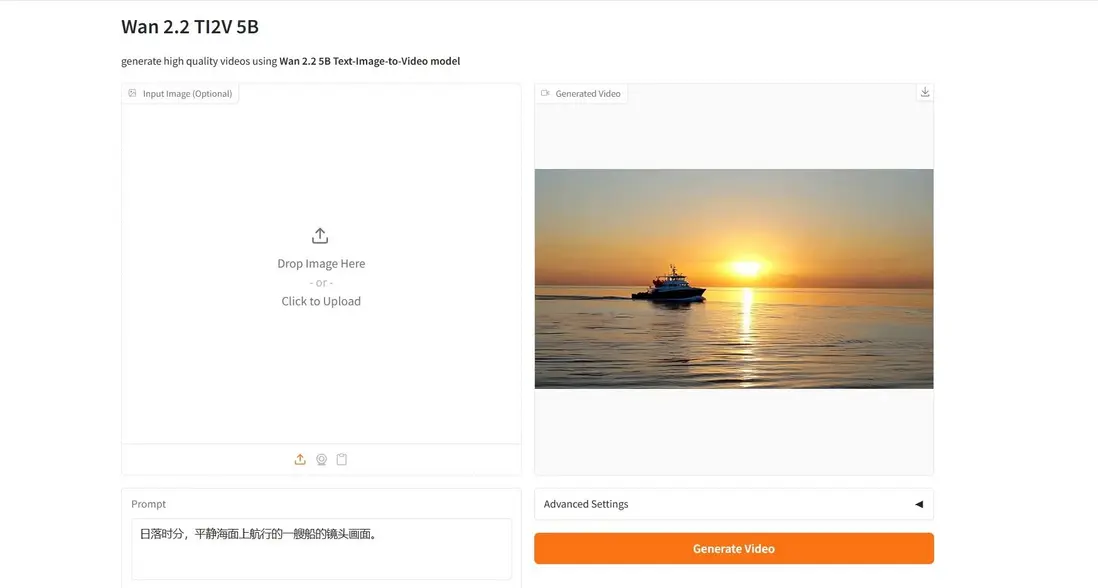Click the image icon beside Input Image label
The width and height of the screenshot is (1098, 588).
(132, 94)
